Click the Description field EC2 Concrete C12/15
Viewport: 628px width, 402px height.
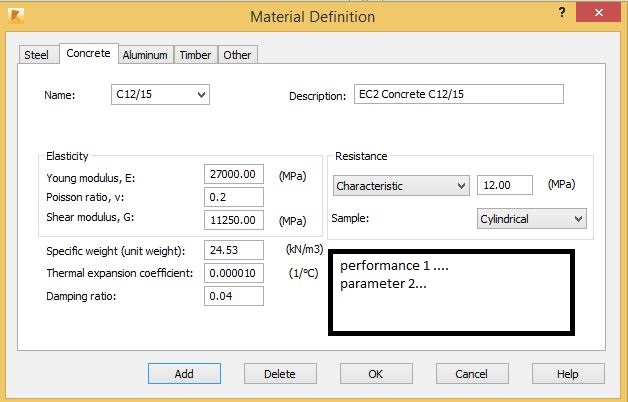click(x=459, y=94)
